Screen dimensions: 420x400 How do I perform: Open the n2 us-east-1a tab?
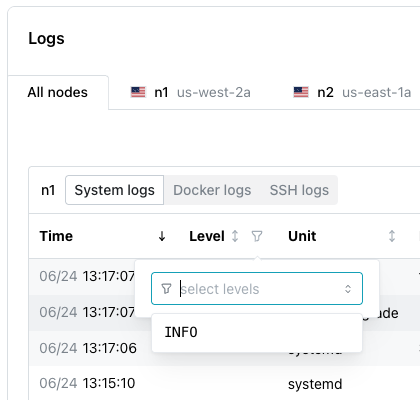[352, 92]
